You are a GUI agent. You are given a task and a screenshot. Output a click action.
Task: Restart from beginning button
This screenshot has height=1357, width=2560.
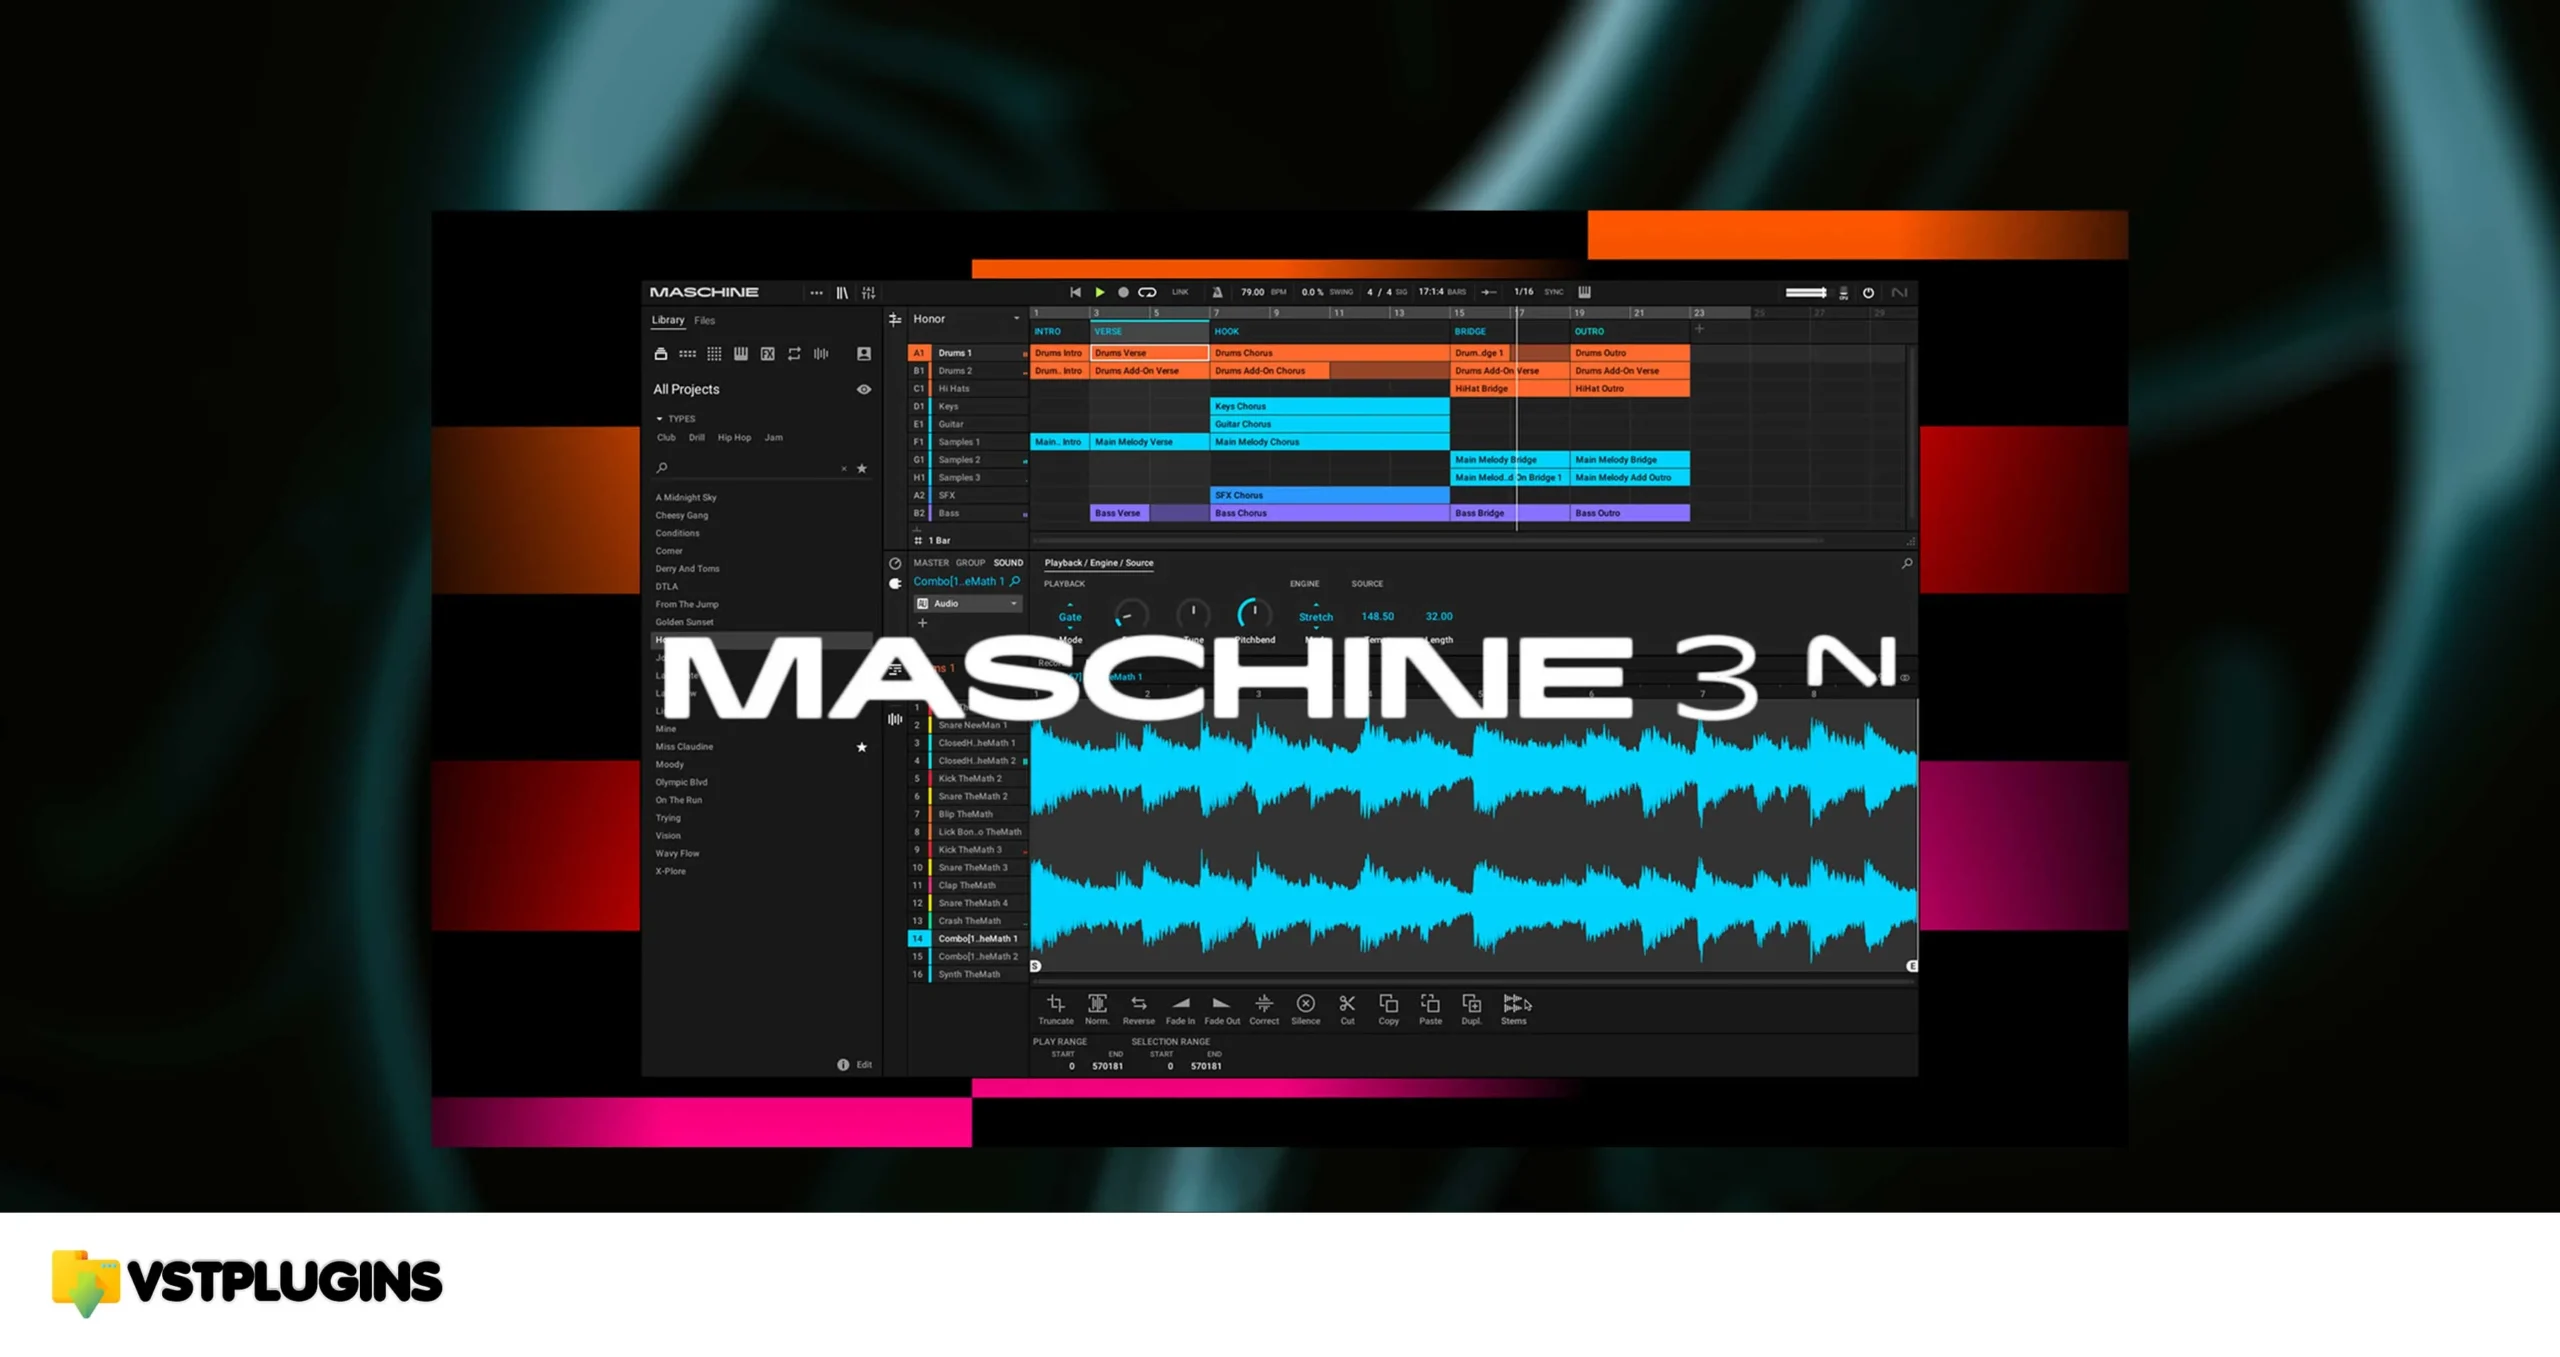click(x=1075, y=293)
